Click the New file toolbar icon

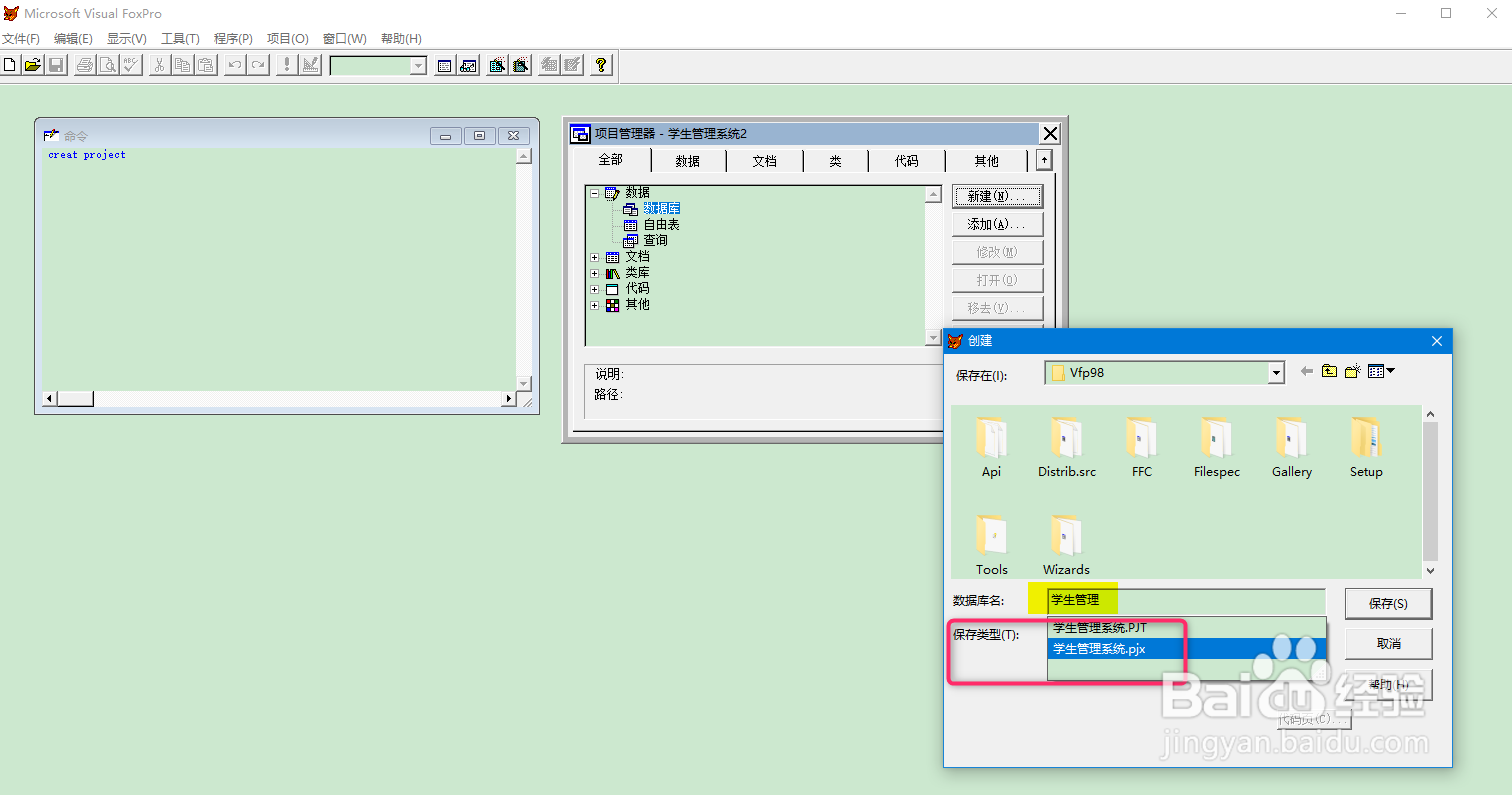point(10,65)
